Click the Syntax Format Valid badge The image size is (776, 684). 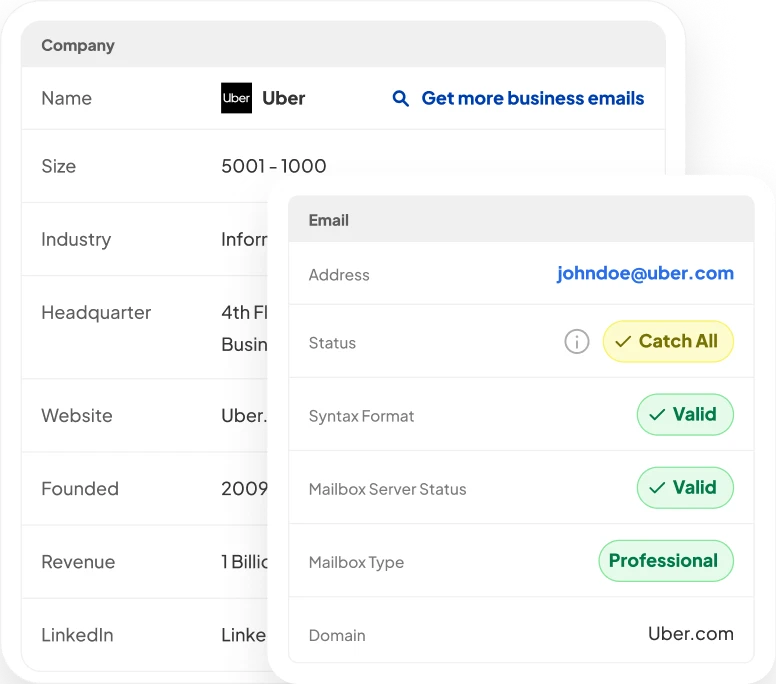[x=685, y=415]
